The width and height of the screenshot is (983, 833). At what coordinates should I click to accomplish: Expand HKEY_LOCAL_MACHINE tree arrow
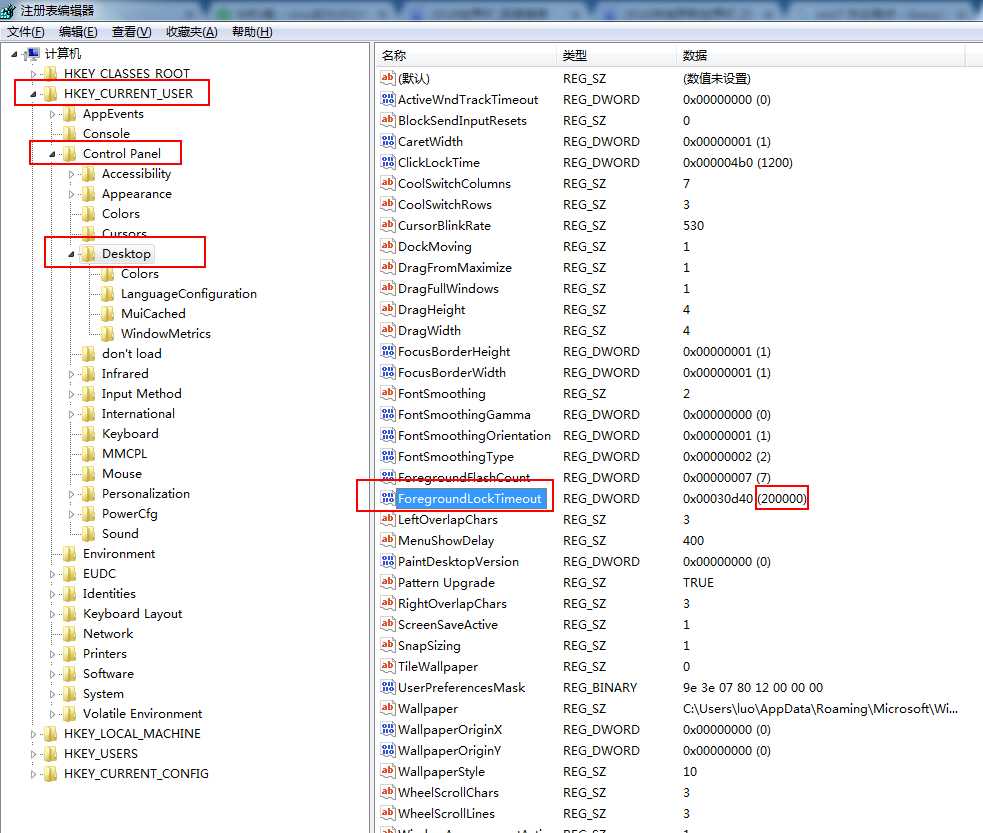click(x=33, y=734)
